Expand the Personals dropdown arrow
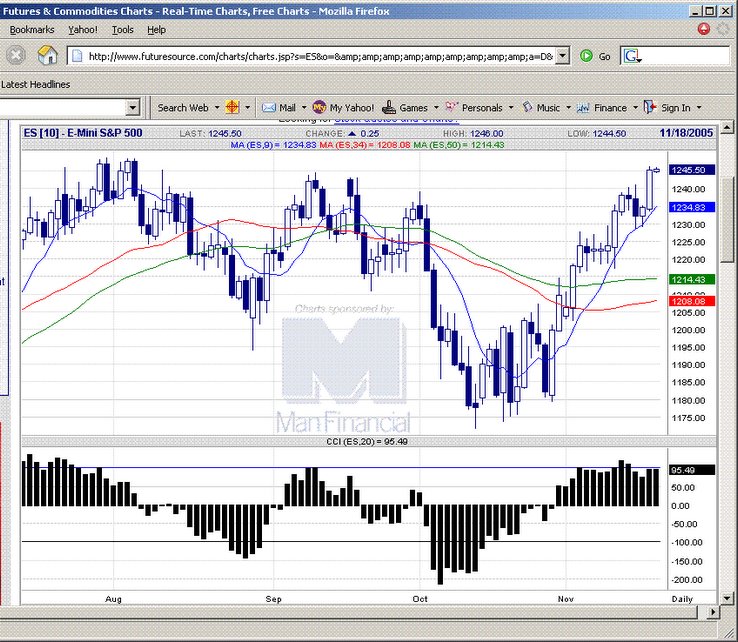This screenshot has height=642, width=738. click(511, 108)
